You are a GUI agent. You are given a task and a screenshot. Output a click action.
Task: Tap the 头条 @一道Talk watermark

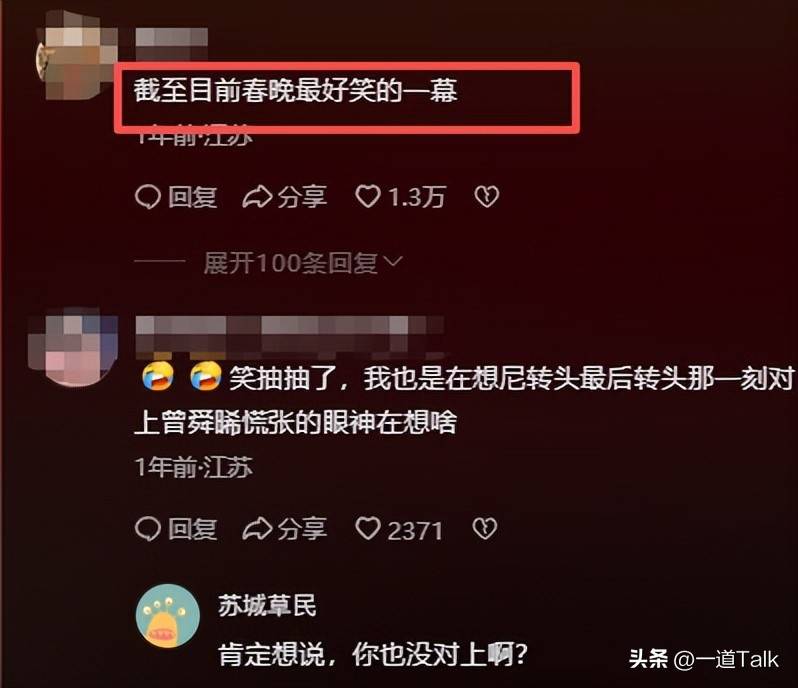point(704,660)
